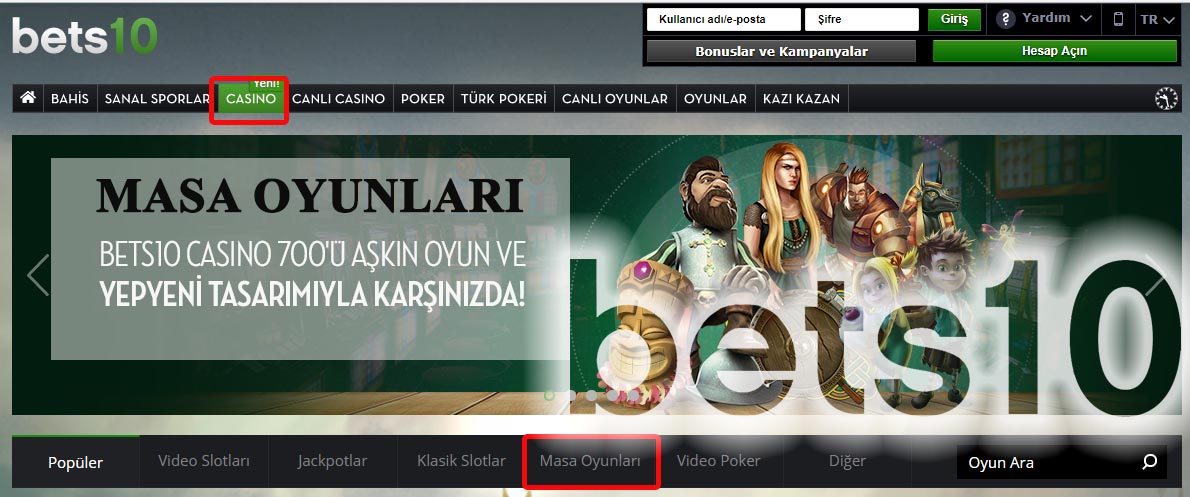Click the MASA OYUNLARI banner heading

click(x=310, y=196)
